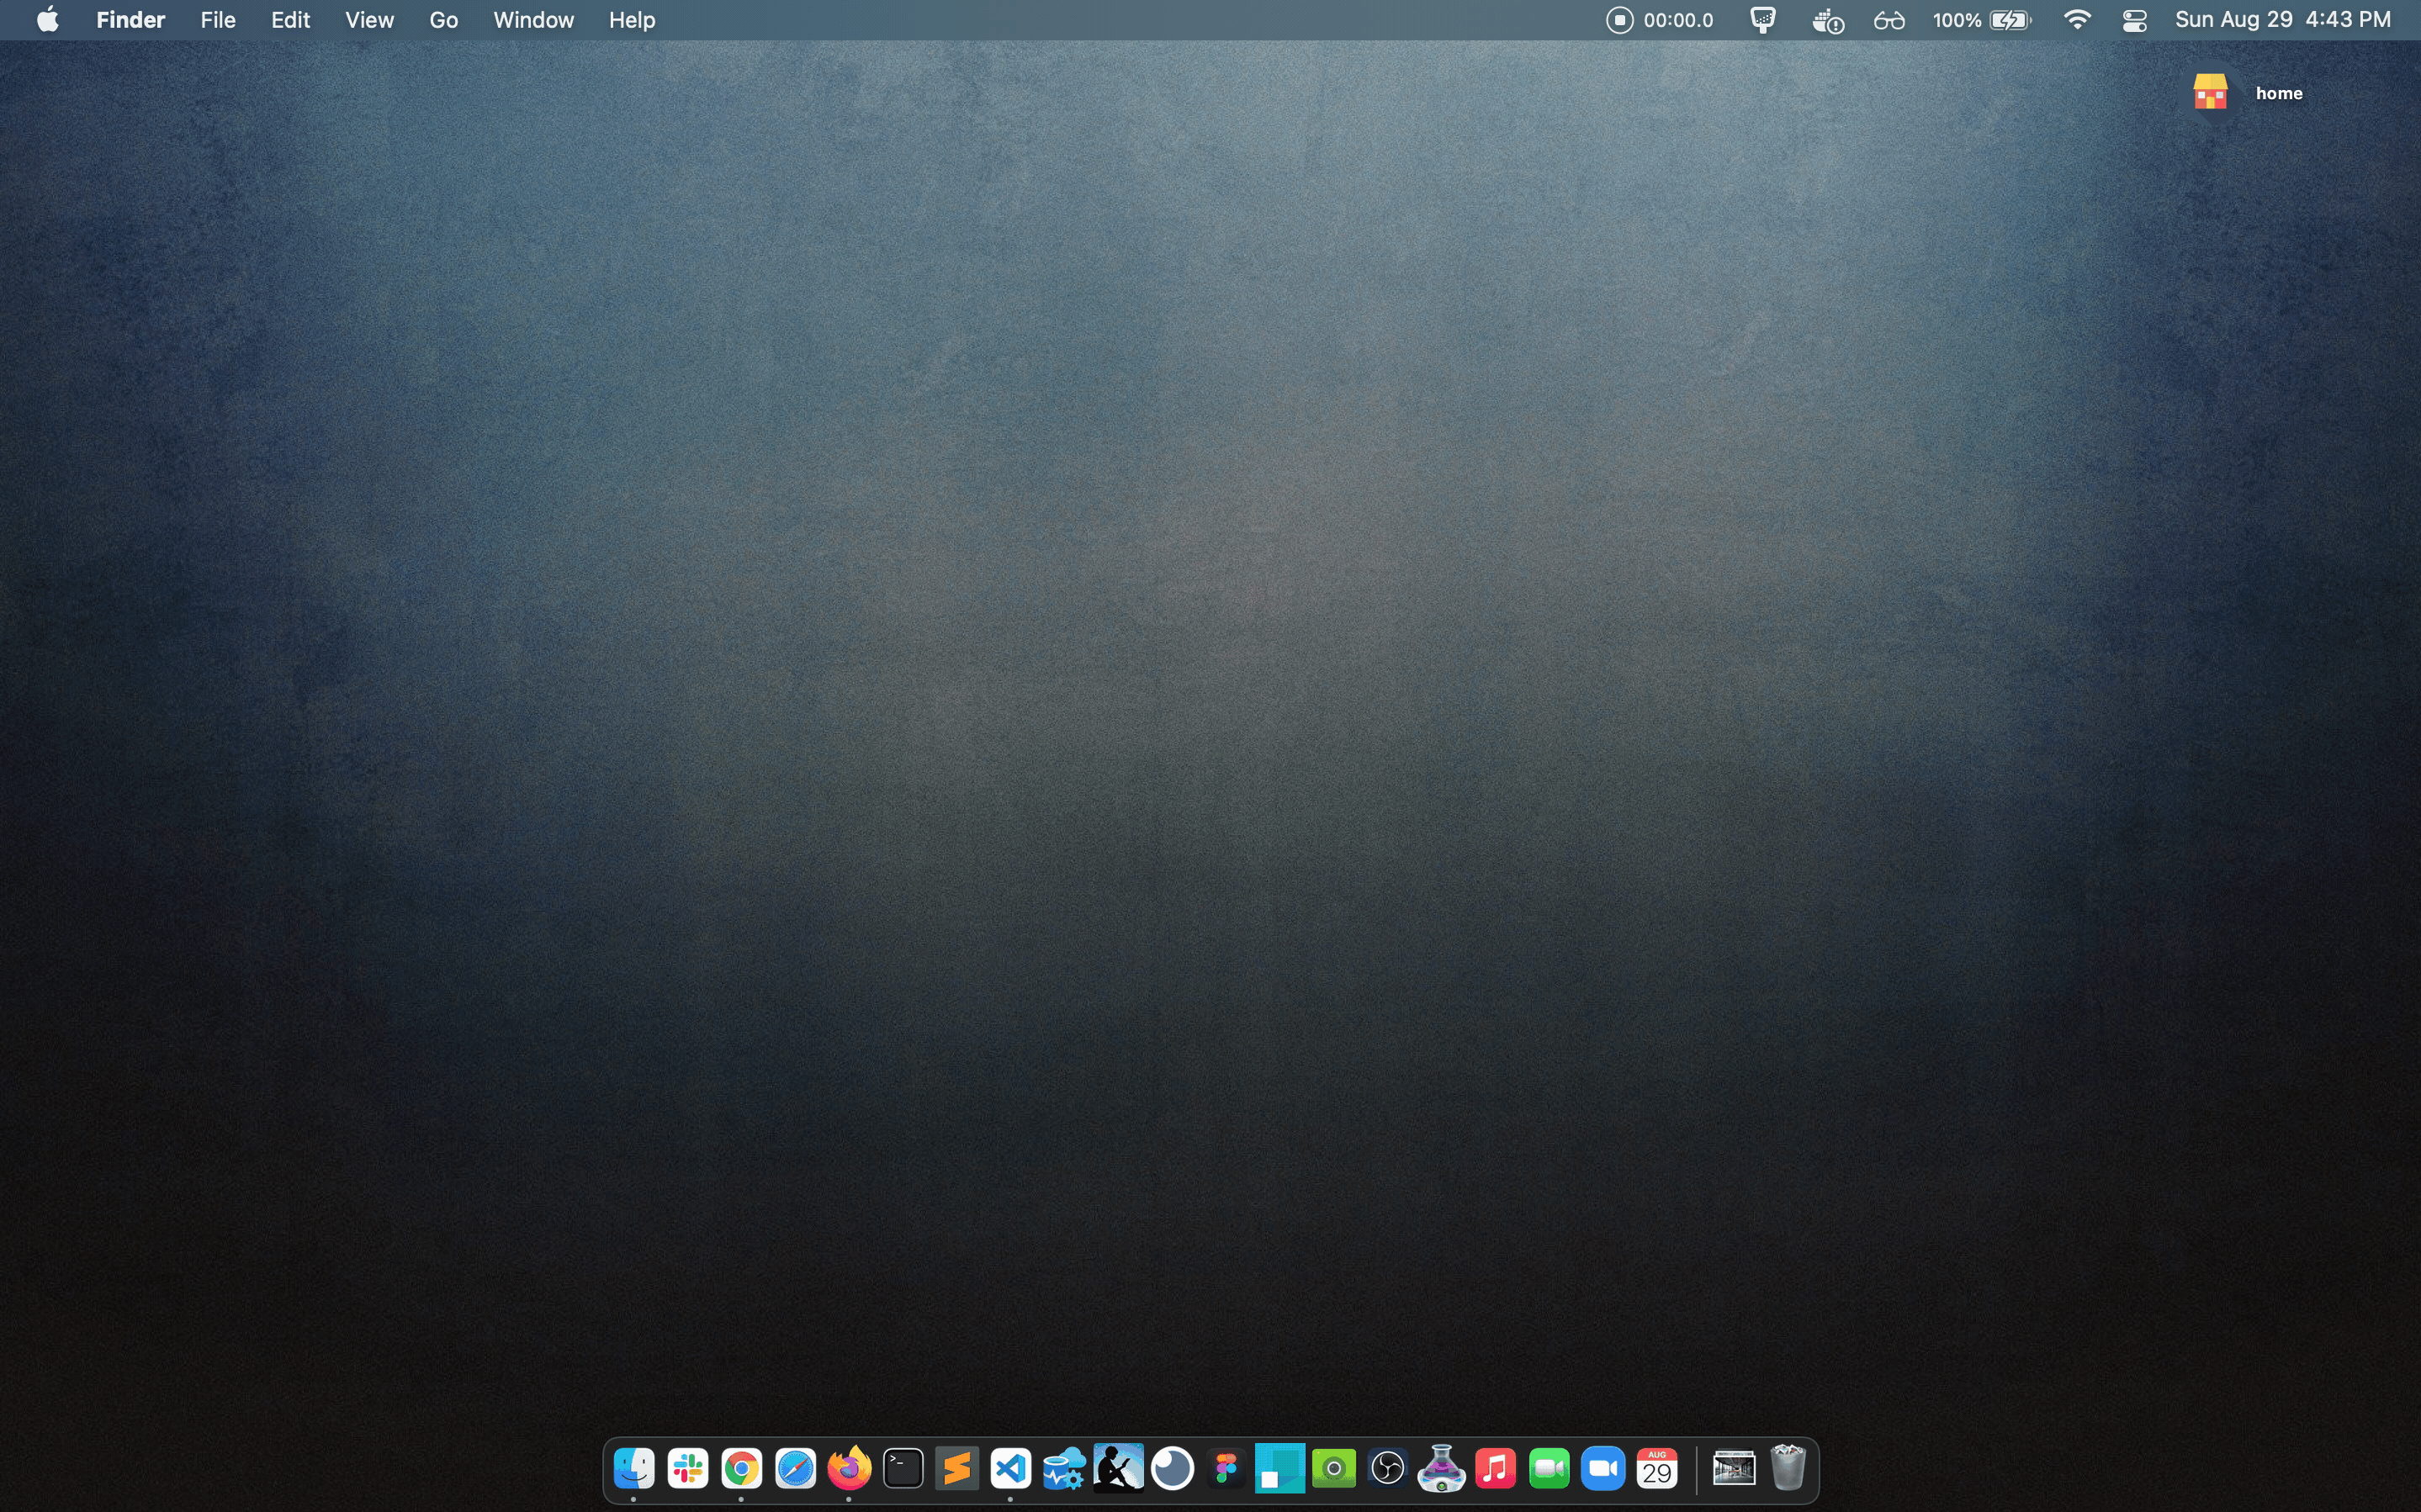Open the glasses icon menu bar extra
Screen dimensions: 2421x1512
tap(1889, 20)
